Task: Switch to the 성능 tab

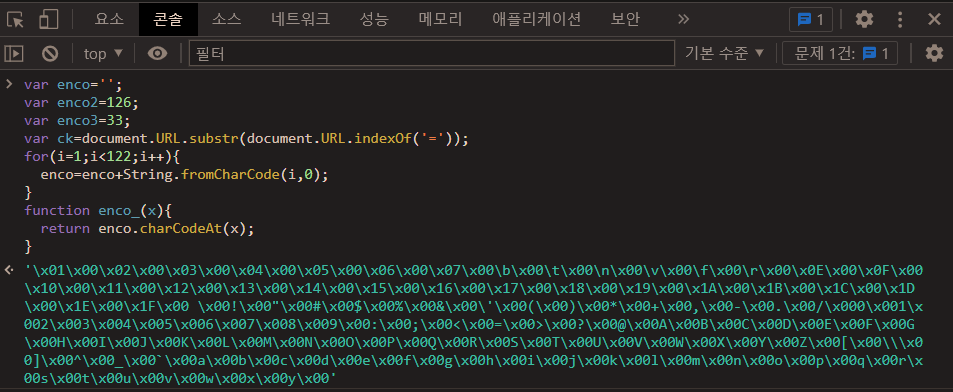Action: (x=374, y=19)
